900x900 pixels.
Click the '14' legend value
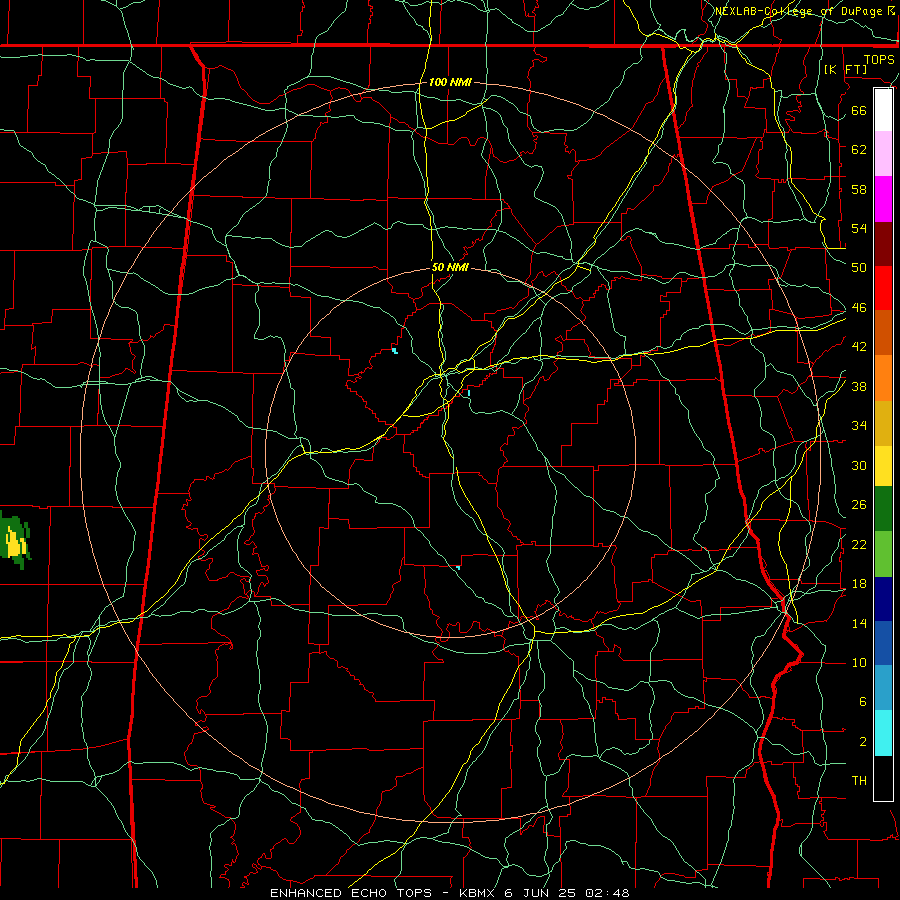point(859,623)
